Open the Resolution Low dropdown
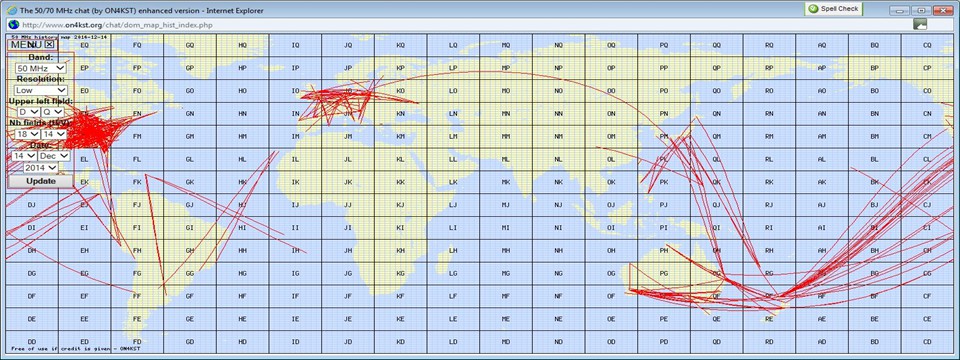Screen dimensions: 960x360 [41, 90]
